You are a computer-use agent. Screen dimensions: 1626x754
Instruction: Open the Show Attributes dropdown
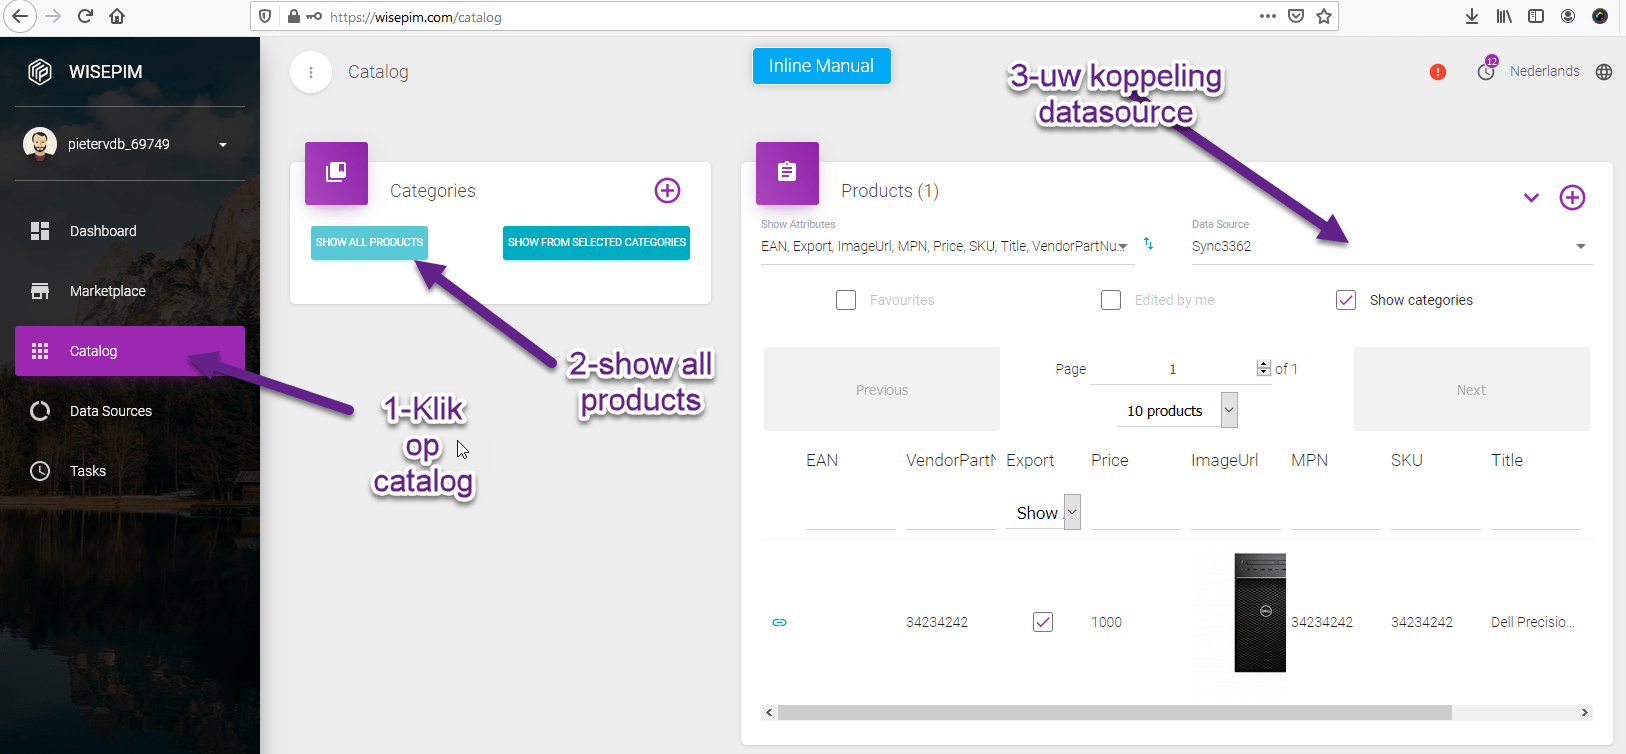[947, 246]
